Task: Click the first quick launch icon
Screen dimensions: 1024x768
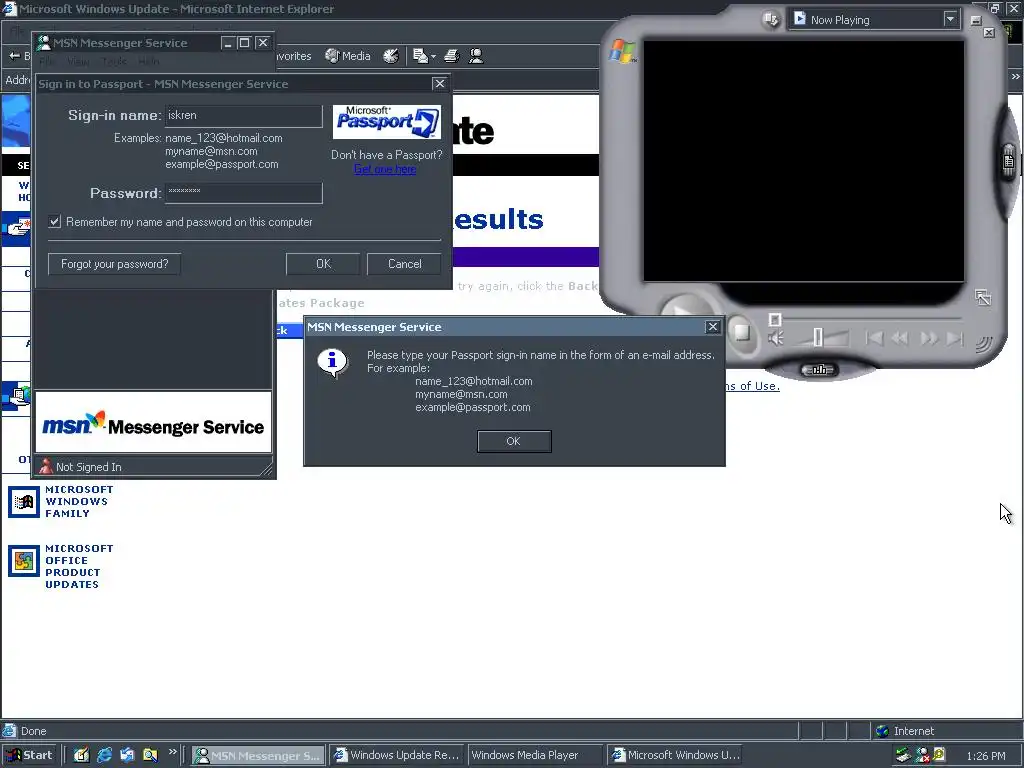Action: click(81, 755)
